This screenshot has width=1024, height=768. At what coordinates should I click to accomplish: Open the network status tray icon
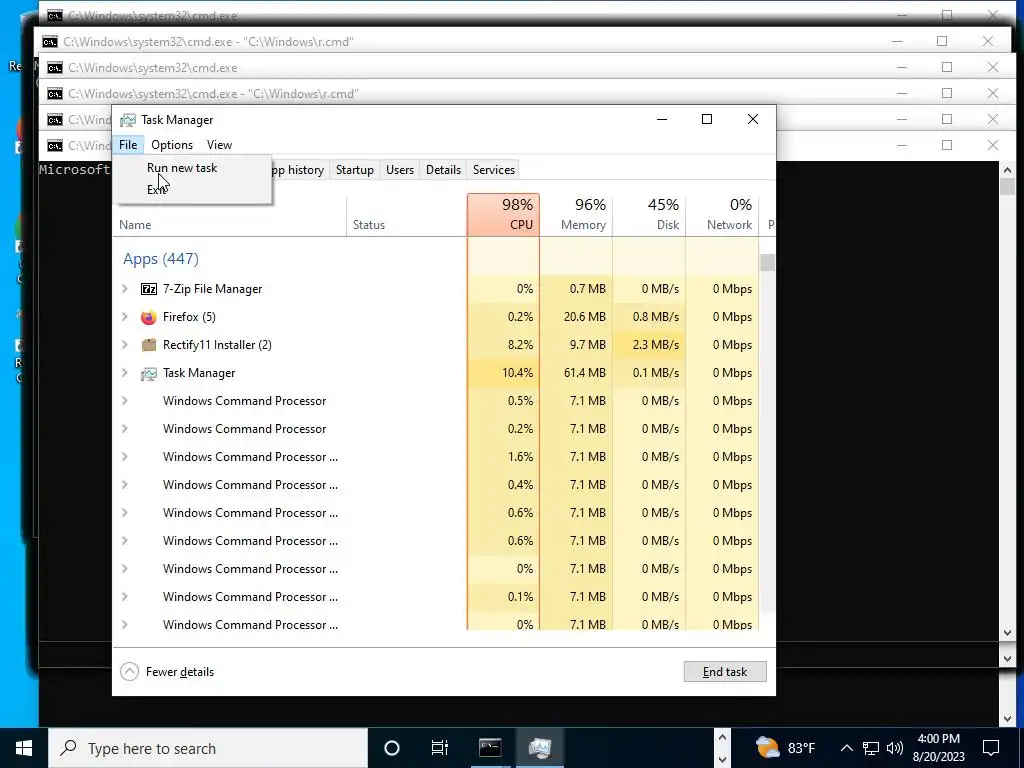(871, 748)
